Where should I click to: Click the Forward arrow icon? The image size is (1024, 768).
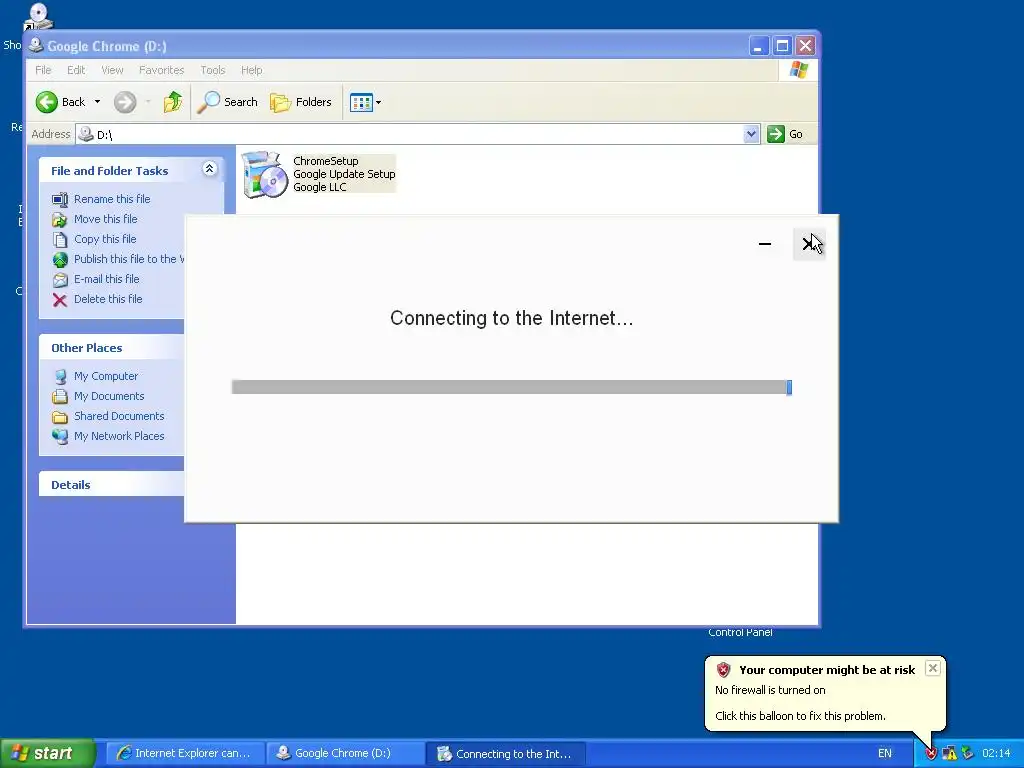tap(125, 102)
